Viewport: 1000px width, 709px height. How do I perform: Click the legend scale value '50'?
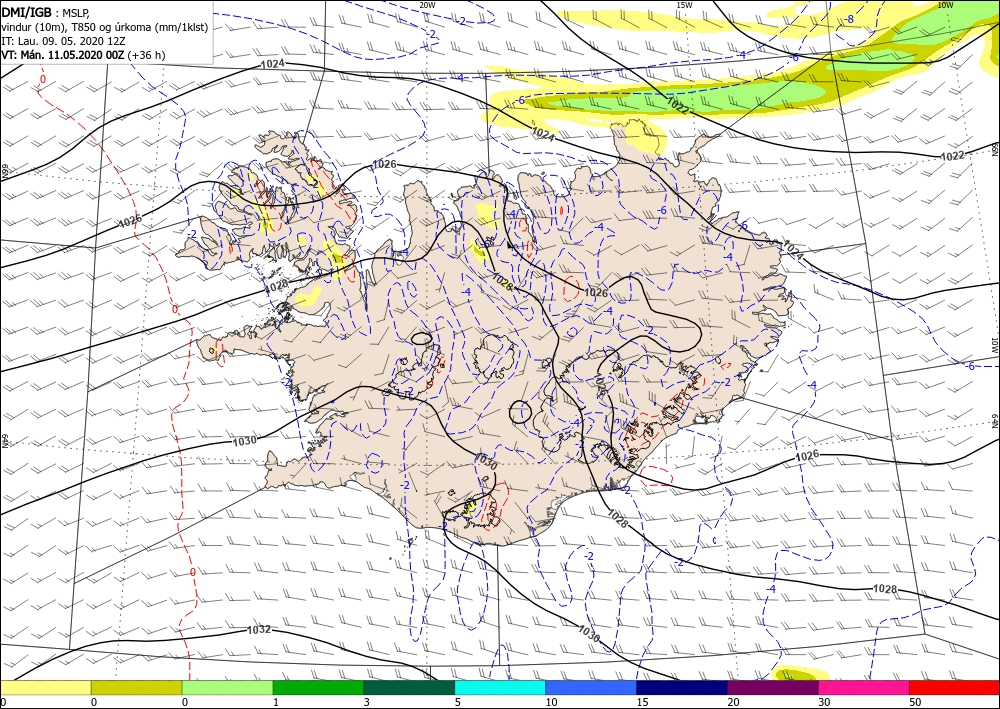pyautogui.click(x=915, y=702)
